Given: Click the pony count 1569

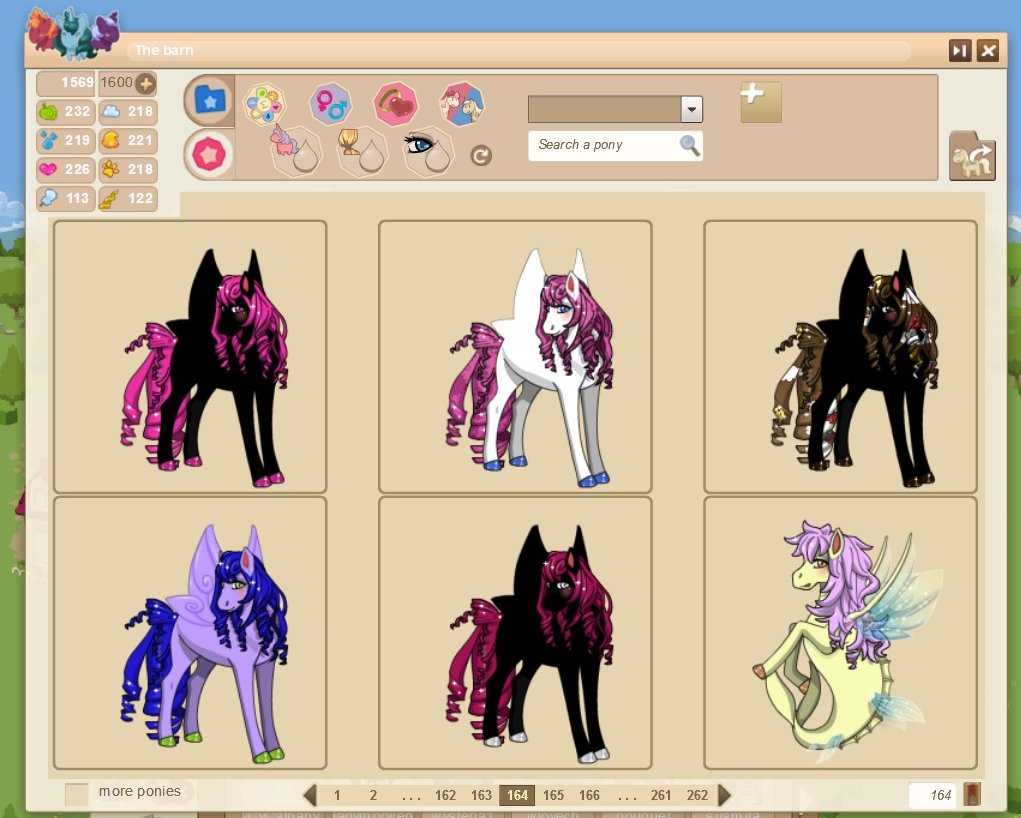Looking at the screenshot, I should click(66, 83).
